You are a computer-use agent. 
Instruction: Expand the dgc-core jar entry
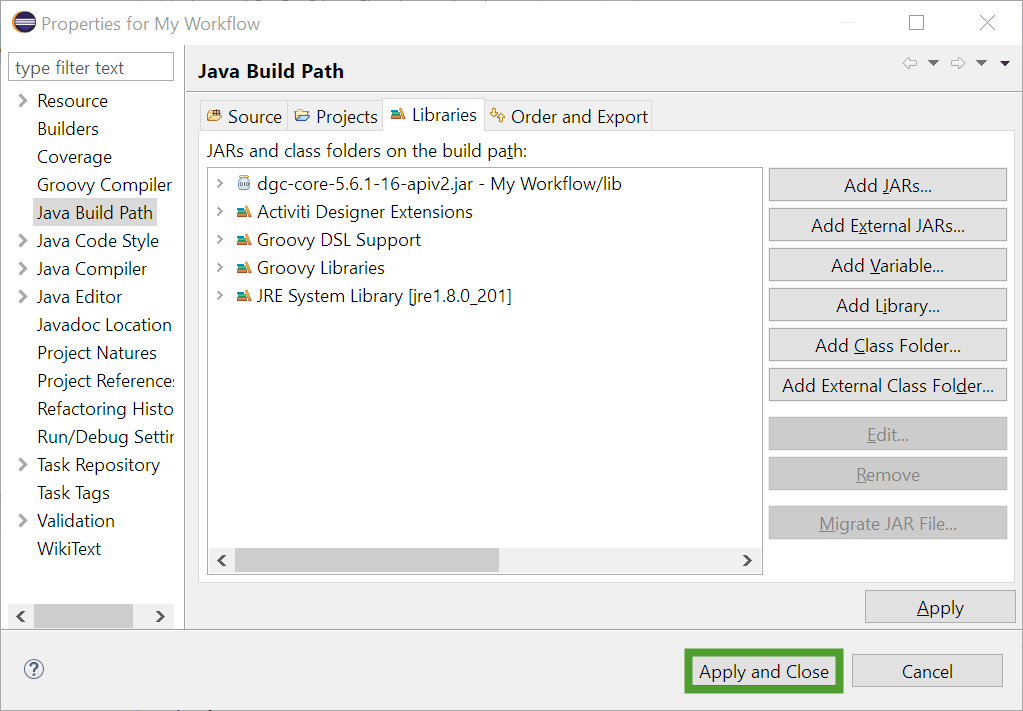coord(220,184)
